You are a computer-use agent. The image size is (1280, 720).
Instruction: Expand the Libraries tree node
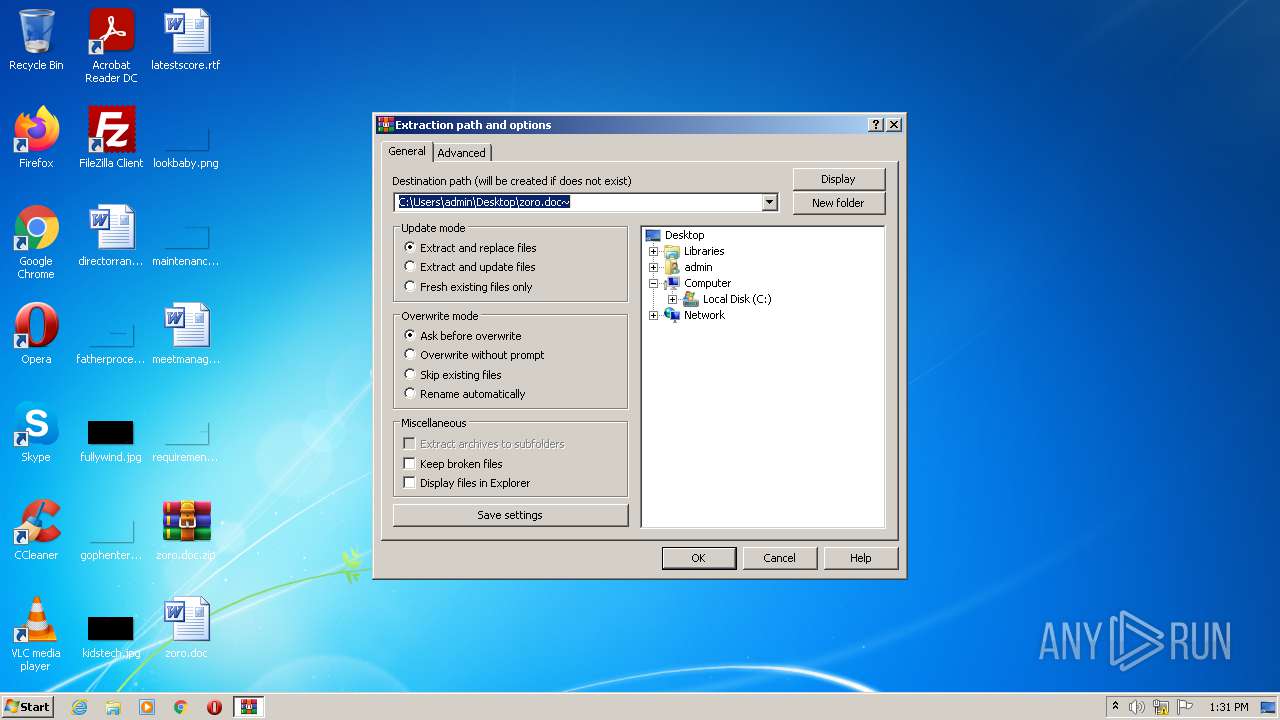[x=654, y=251]
